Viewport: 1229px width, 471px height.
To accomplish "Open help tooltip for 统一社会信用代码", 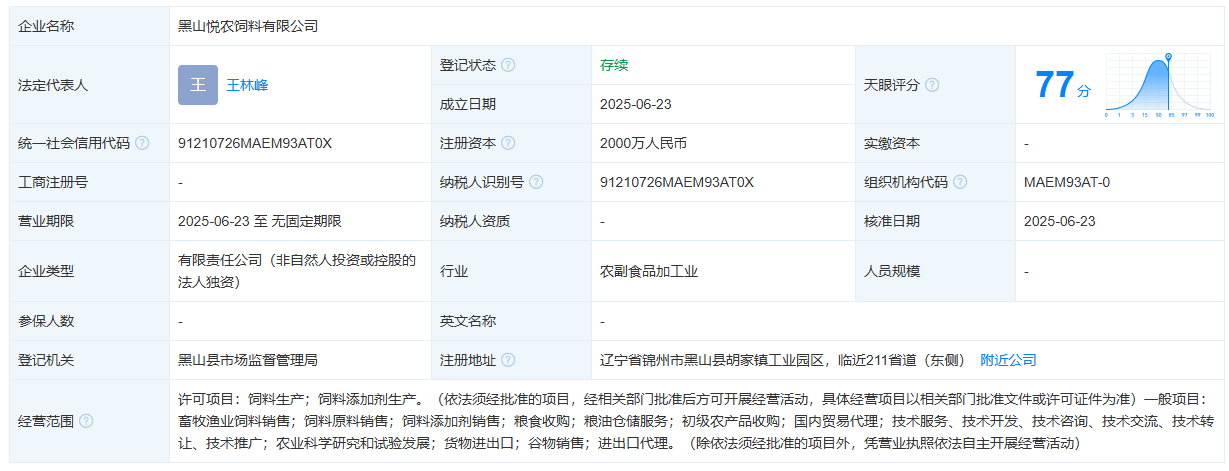I will [142, 143].
